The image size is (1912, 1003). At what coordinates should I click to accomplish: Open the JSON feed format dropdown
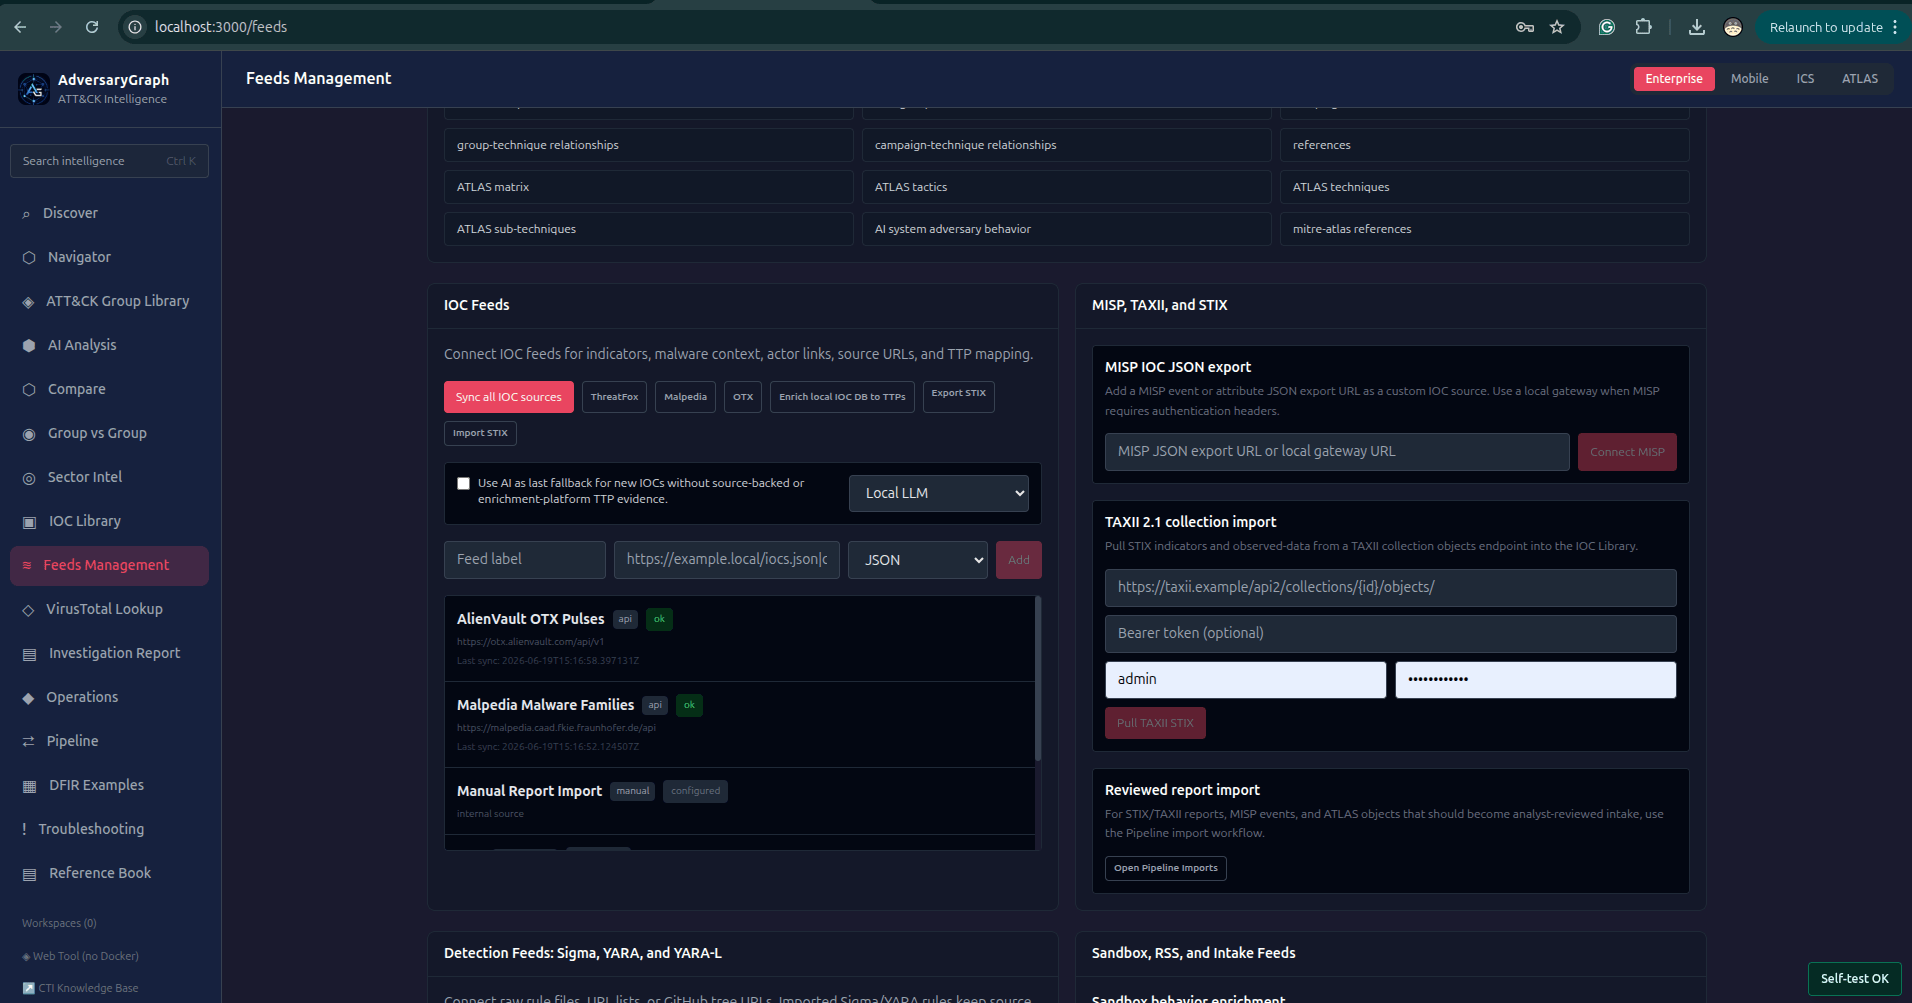pos(917,560)
